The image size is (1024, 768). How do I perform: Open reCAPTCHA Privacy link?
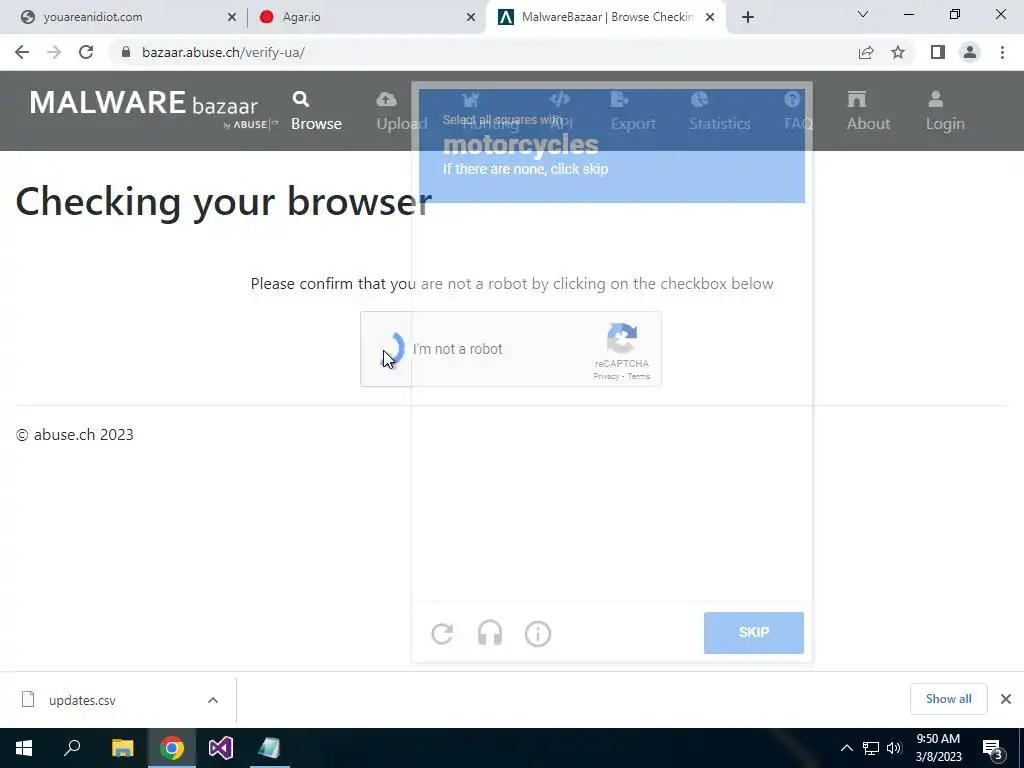coord(606,376)
